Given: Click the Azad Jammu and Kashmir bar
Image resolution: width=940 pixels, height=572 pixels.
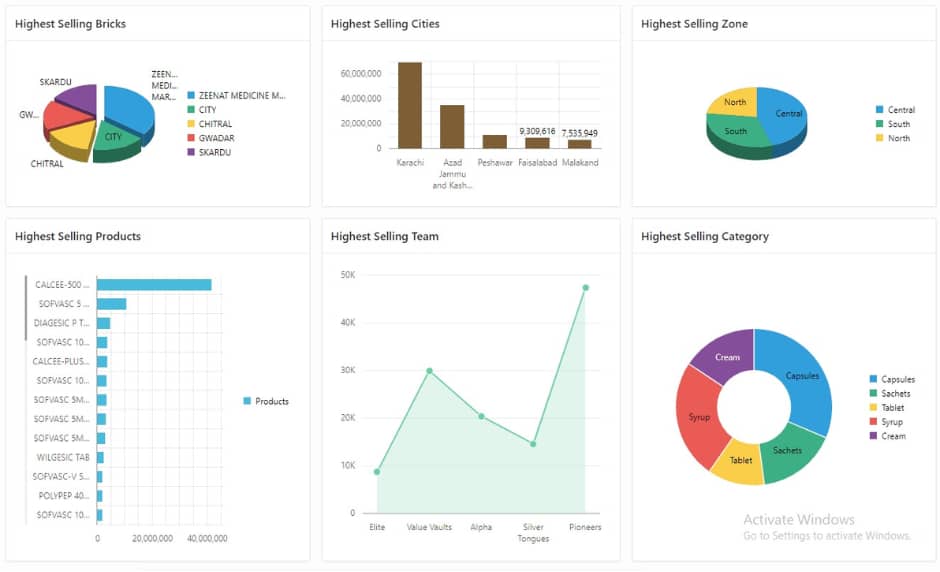Looking at the screenshot, I should (x=452, y=126).
